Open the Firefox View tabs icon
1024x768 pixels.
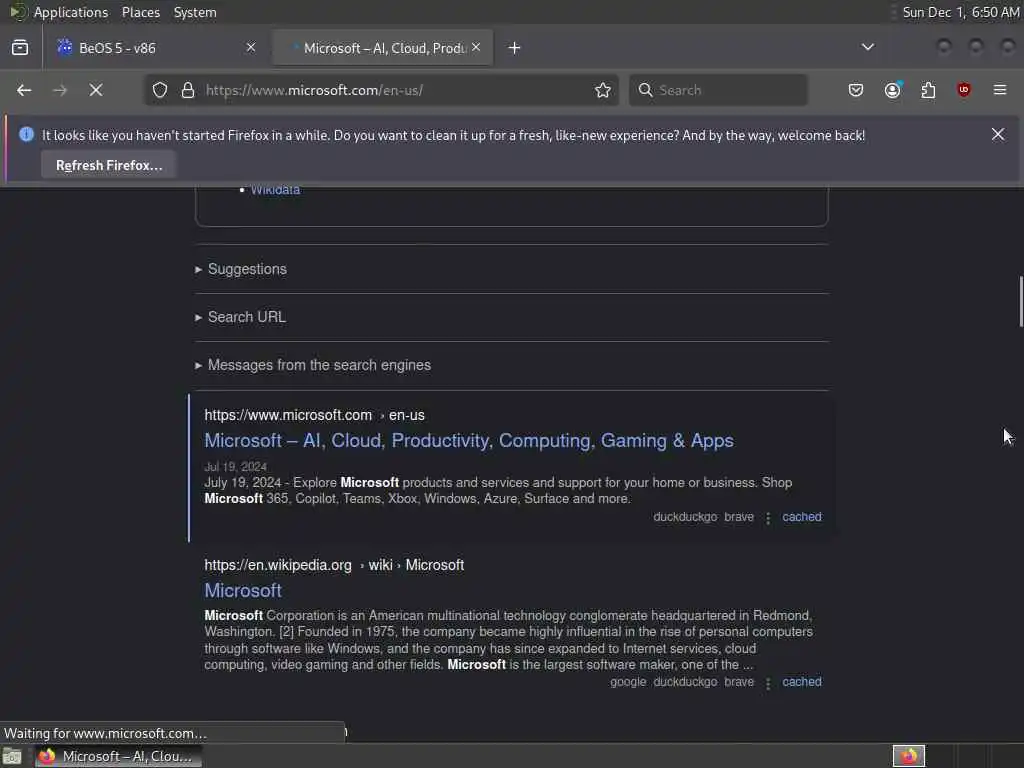(x=20, y=48)
